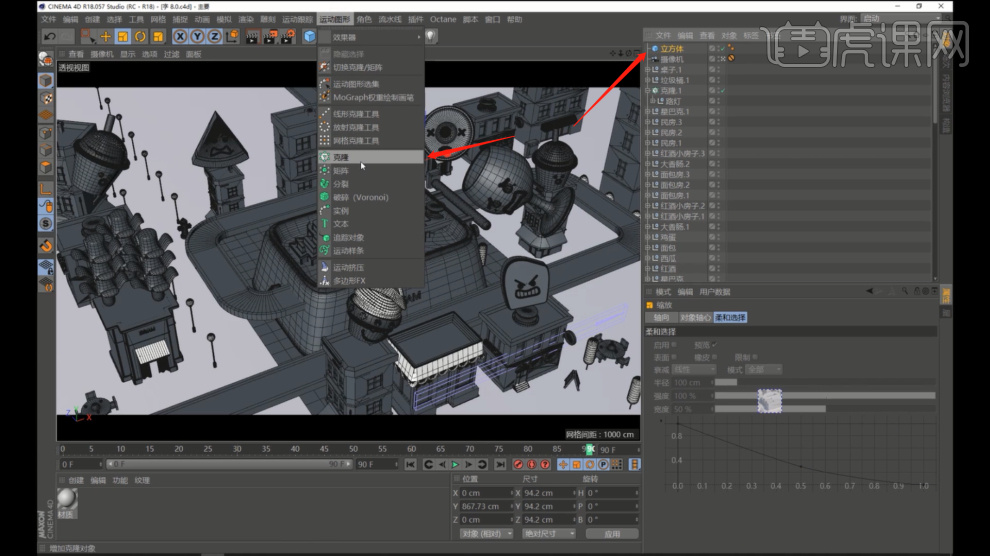Toggle Z axis lock

[x=214, y=37]
